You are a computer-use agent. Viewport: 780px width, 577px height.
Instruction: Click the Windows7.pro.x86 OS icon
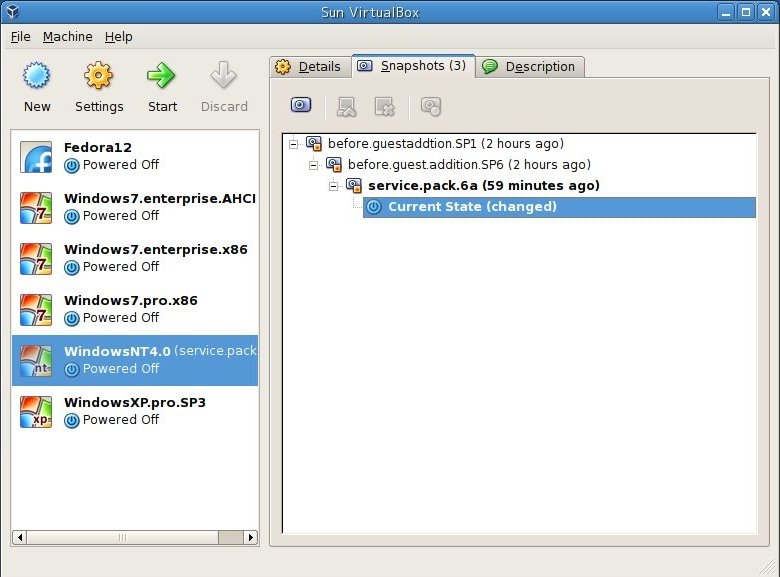(36, 310)
